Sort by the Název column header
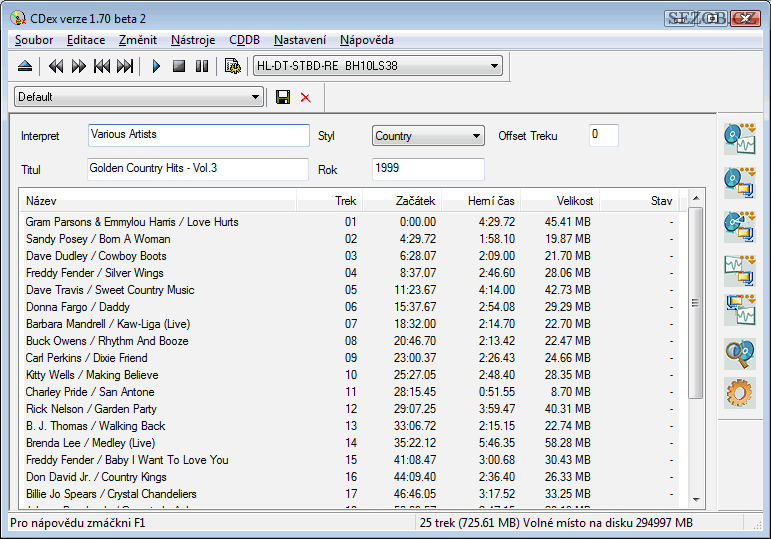771x539 pixels. 158,201
